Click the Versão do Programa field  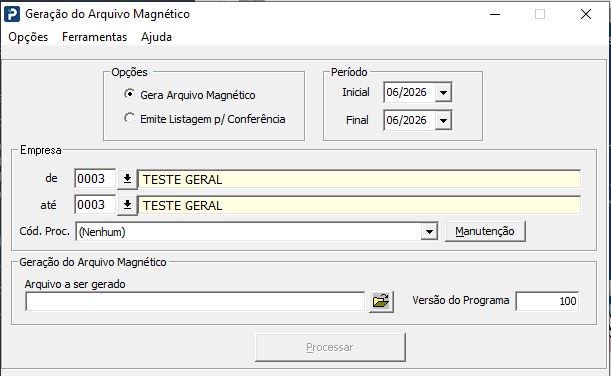coord(547,301)
